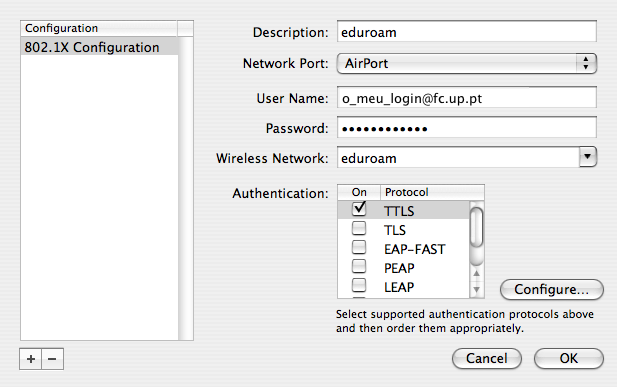Add a new configuration with plus button

point(30,359)
